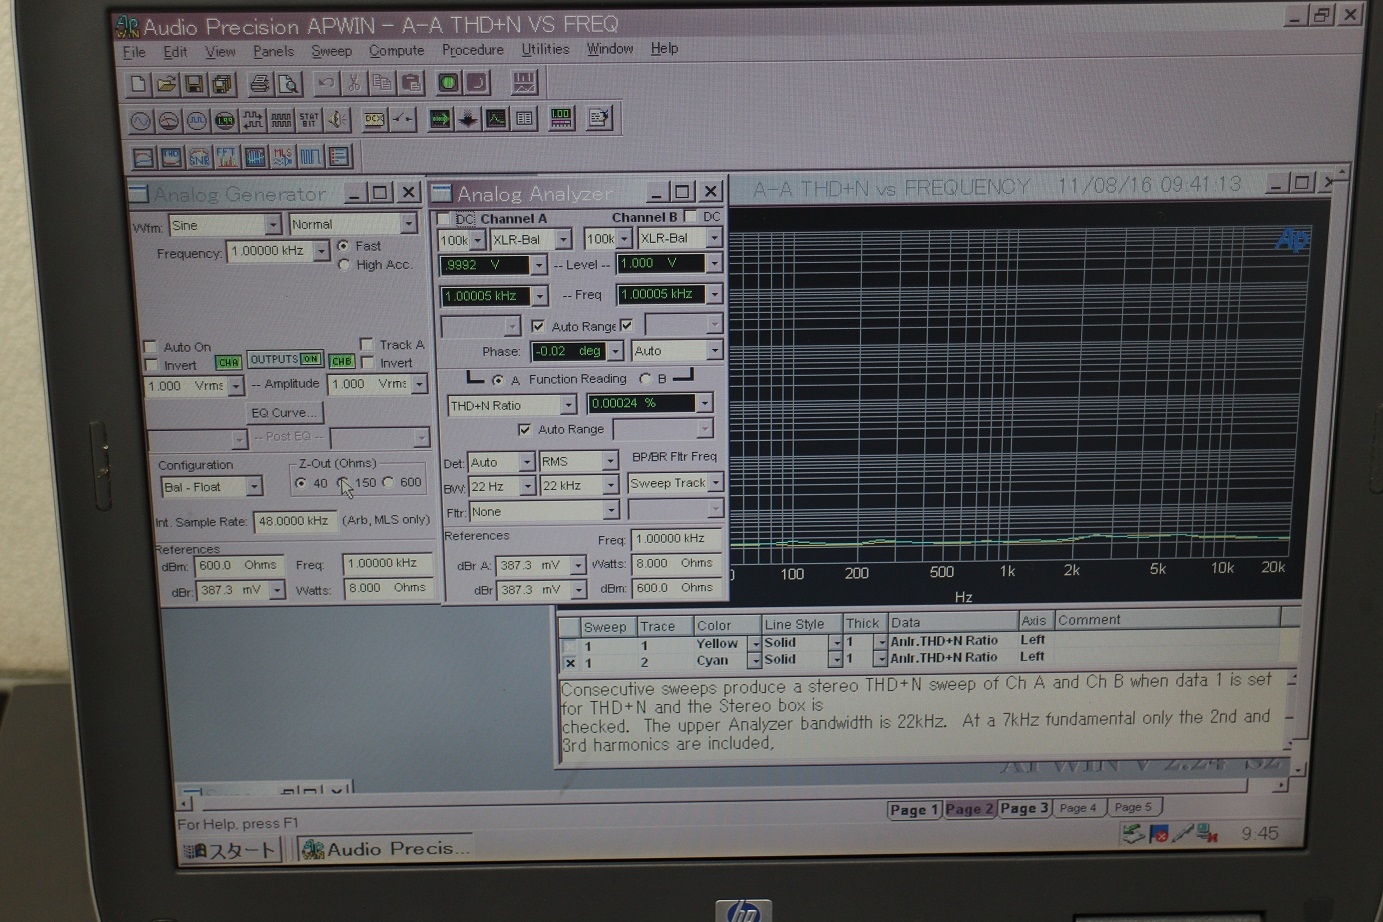Open the DCX panel icon

click(x=375, y=120)
